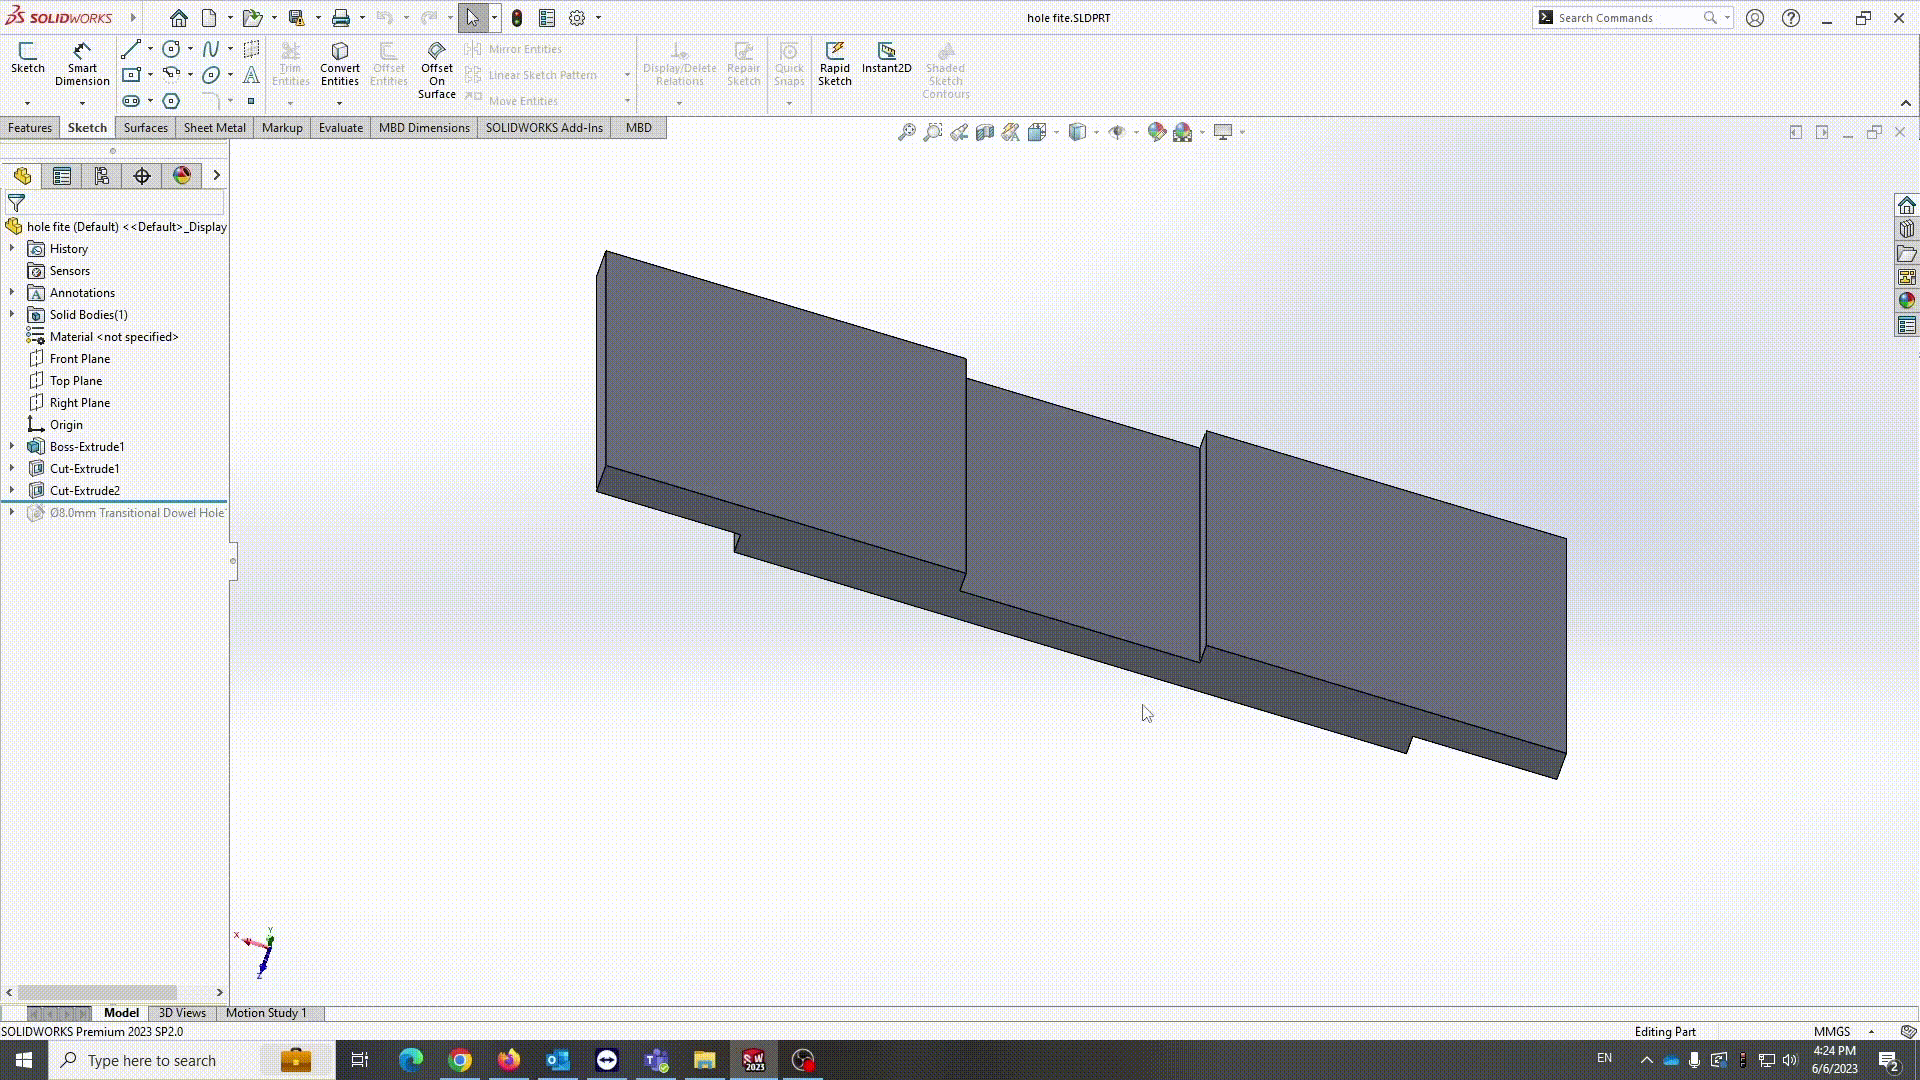Open the Motion Study 1 tab
This screenshot has height=1080, width=1920.
pos(266,1013)
